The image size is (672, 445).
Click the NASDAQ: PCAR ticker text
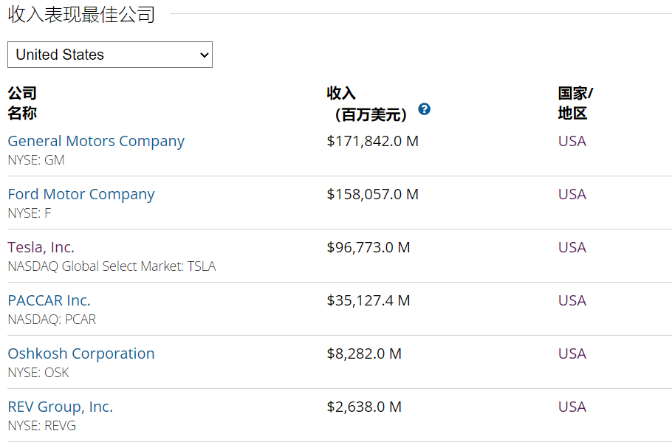[x=52, y=320]
